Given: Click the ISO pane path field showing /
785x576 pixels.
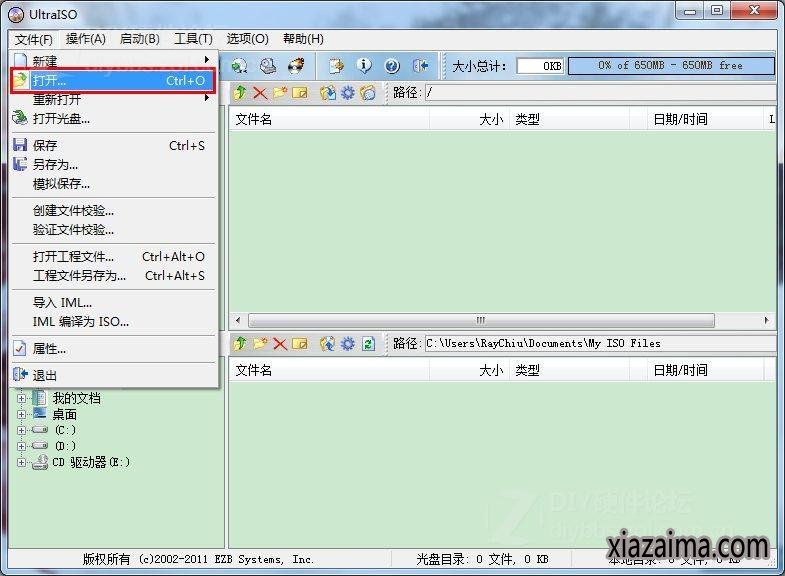Looking at the screenshot, I should point(600,93).
